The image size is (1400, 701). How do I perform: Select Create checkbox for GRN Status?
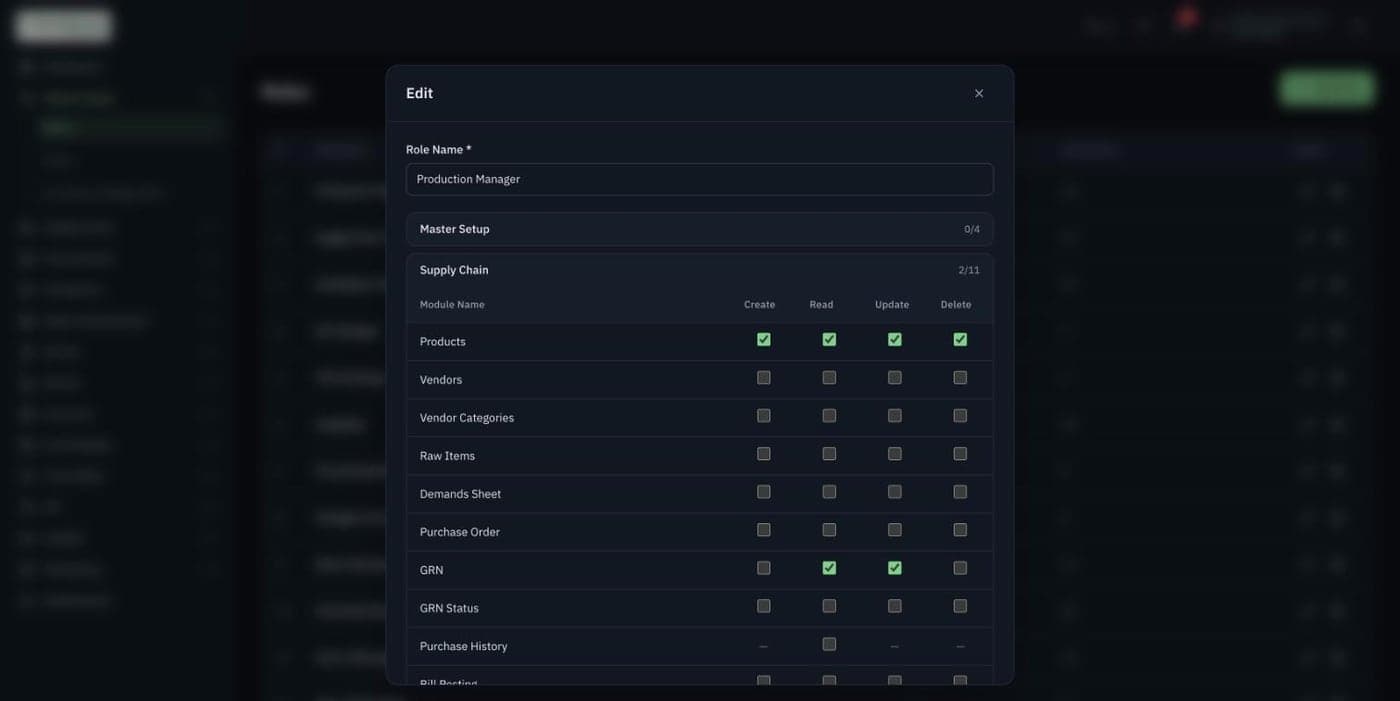point(764,606)
